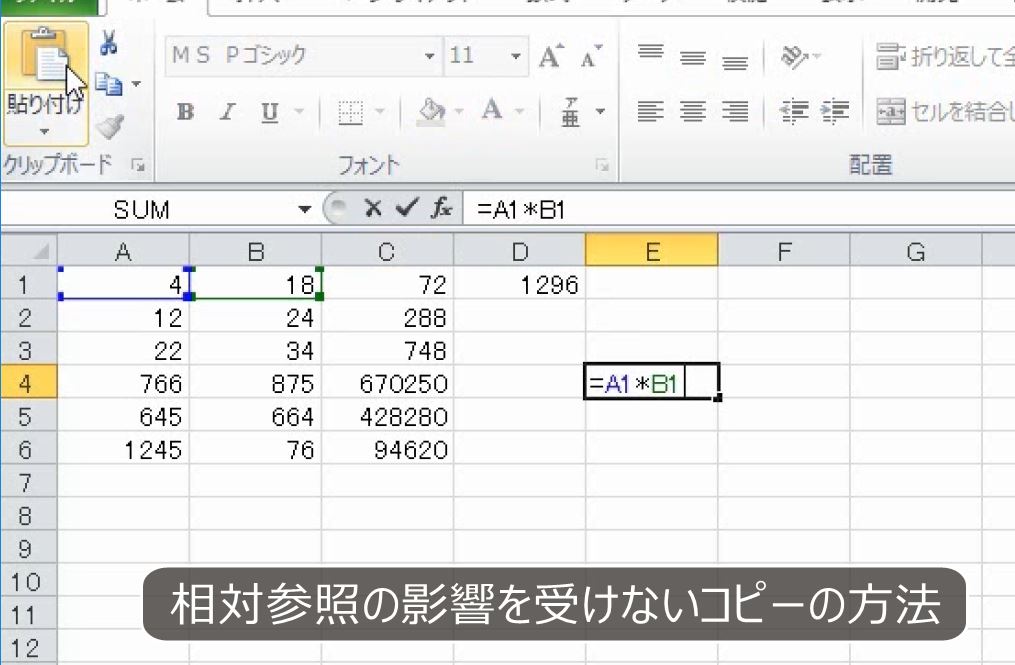Open the Insert Function fx icon
Screen dimensions: 1015x665
(x=441, y=209)
